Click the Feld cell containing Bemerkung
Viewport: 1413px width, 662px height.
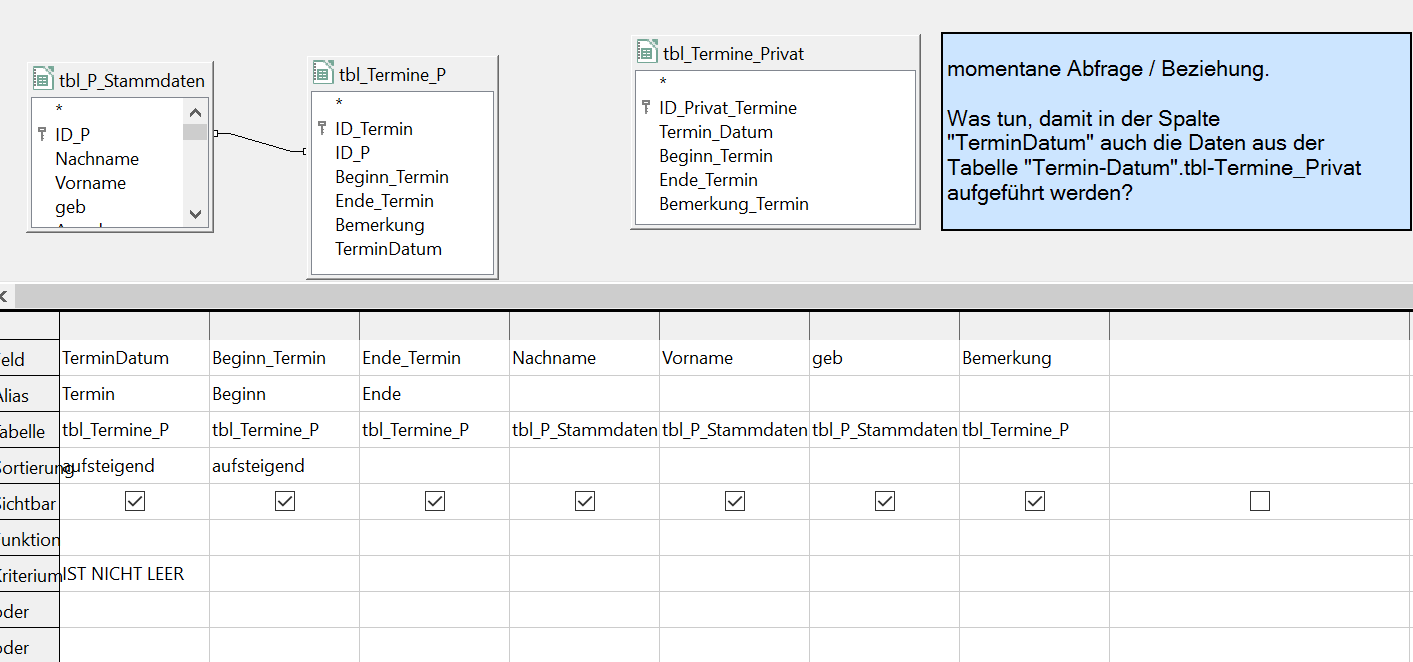tap(1035, 358)
